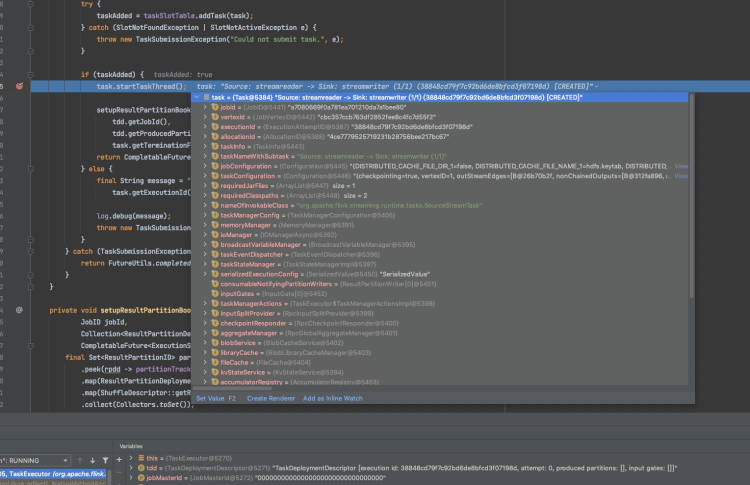Click the filter frames funnel icon

tap(105, 460)
